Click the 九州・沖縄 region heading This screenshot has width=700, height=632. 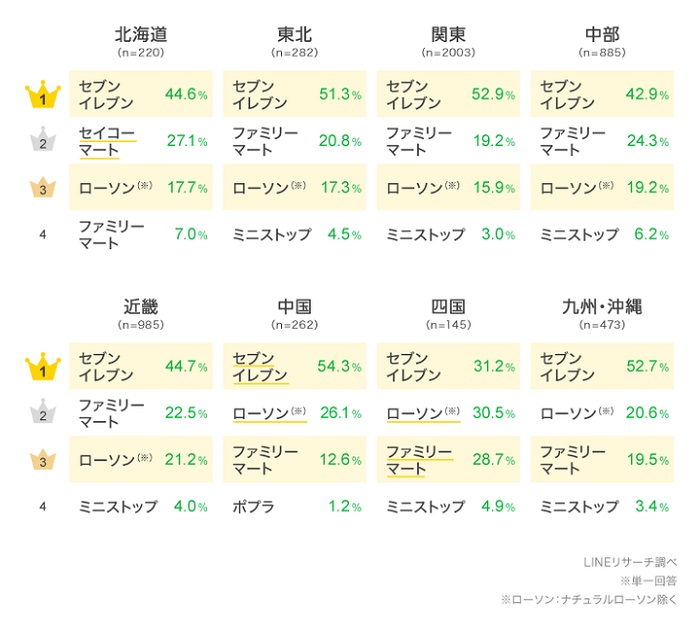coord(602,306)
